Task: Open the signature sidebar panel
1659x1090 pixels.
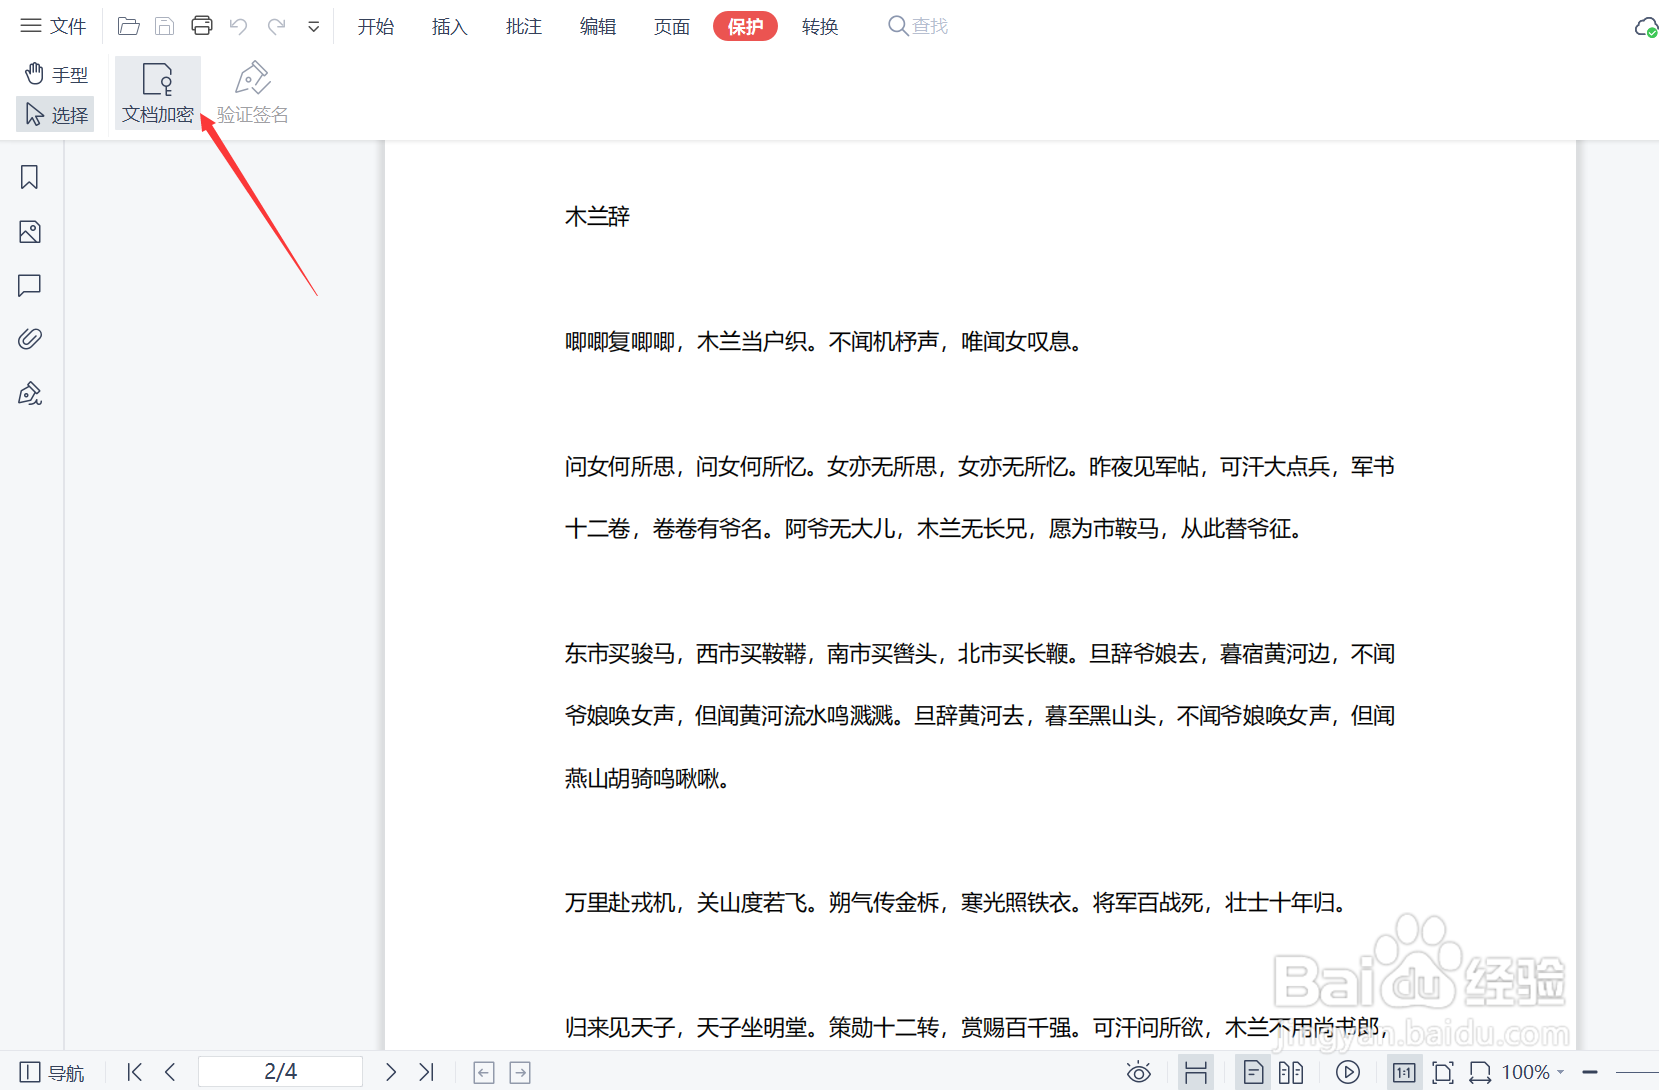Action: pos(30,393)
